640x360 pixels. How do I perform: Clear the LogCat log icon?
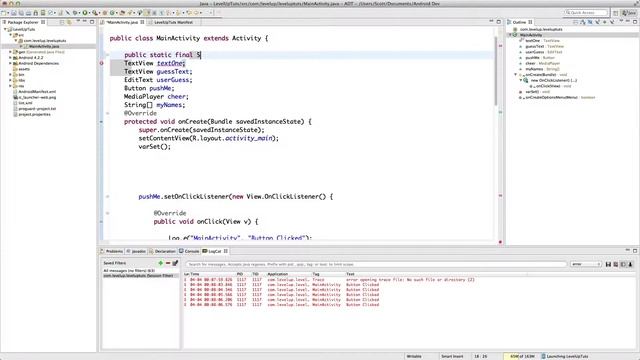616,264
